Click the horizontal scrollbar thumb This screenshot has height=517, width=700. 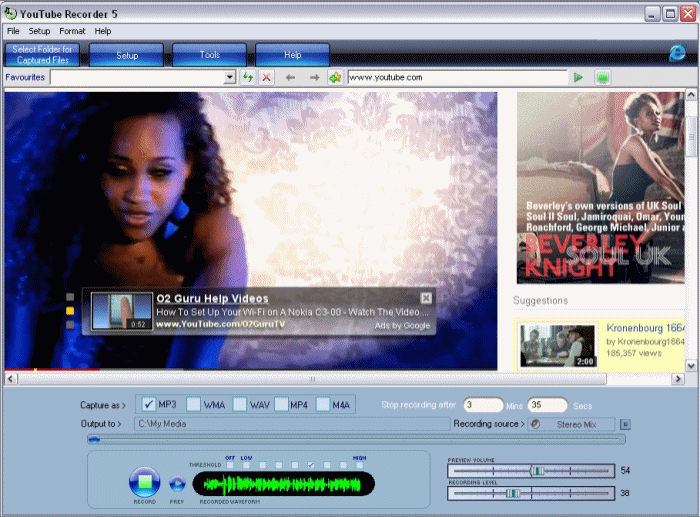[x=312, y=379]
